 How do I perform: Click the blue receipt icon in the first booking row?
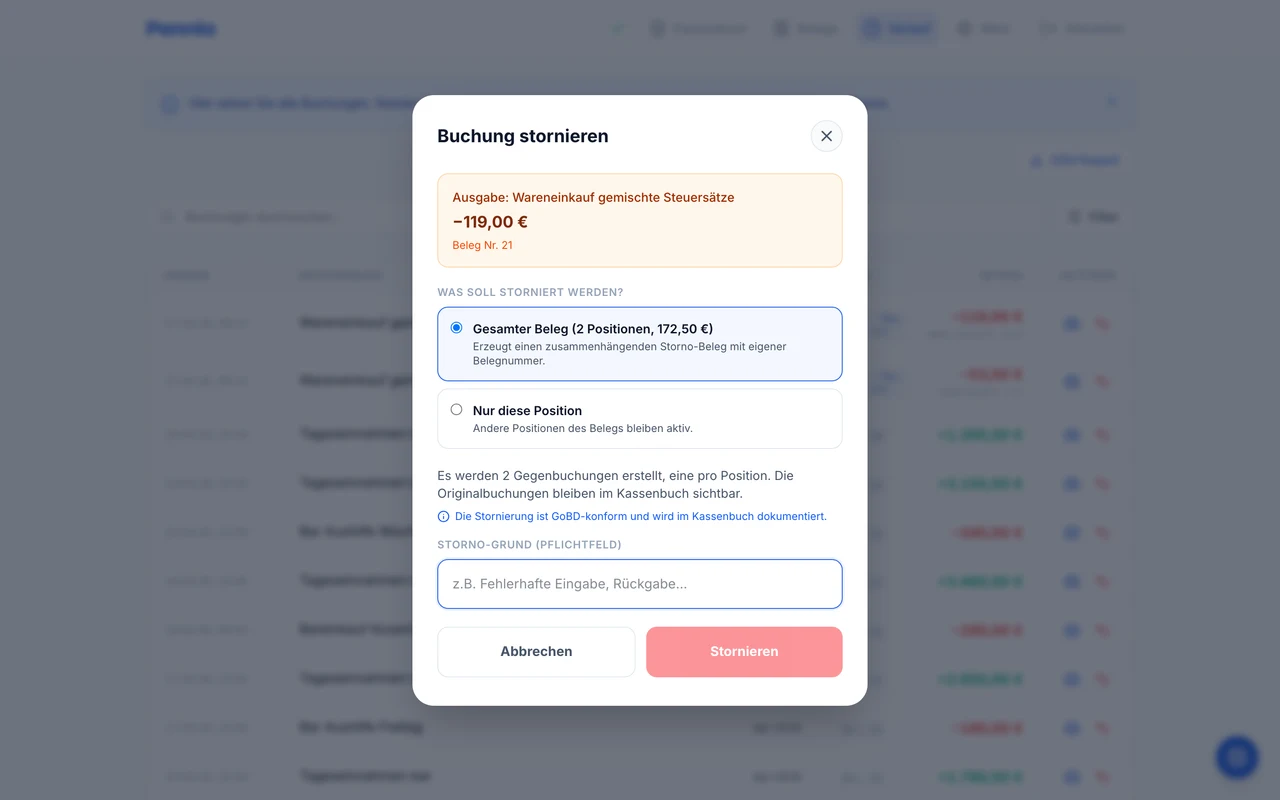tap(1071, 324)
